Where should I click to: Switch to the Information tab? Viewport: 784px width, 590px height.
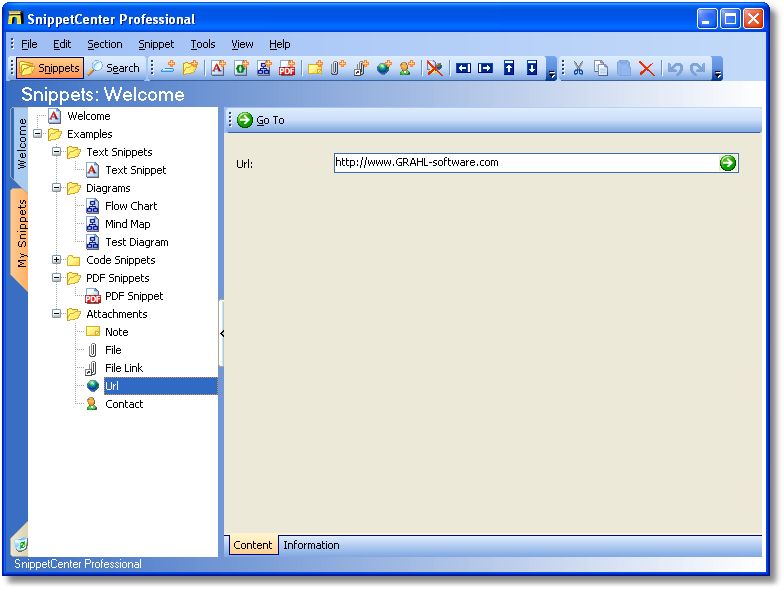(x=311, y=545)
